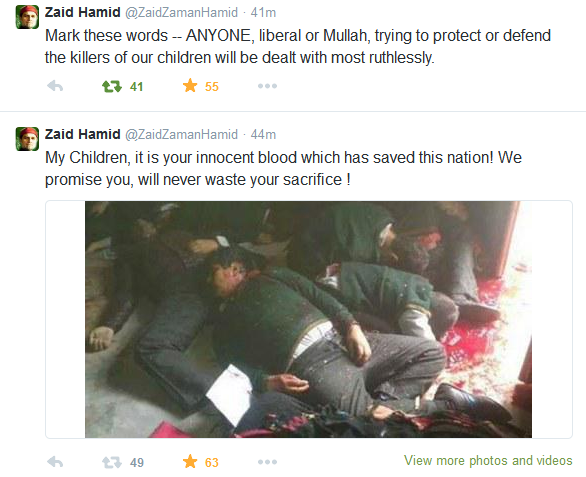Screen dimensions: 586x477
Task: Open more options on the 41m tweet
Action: pos(267,86)
